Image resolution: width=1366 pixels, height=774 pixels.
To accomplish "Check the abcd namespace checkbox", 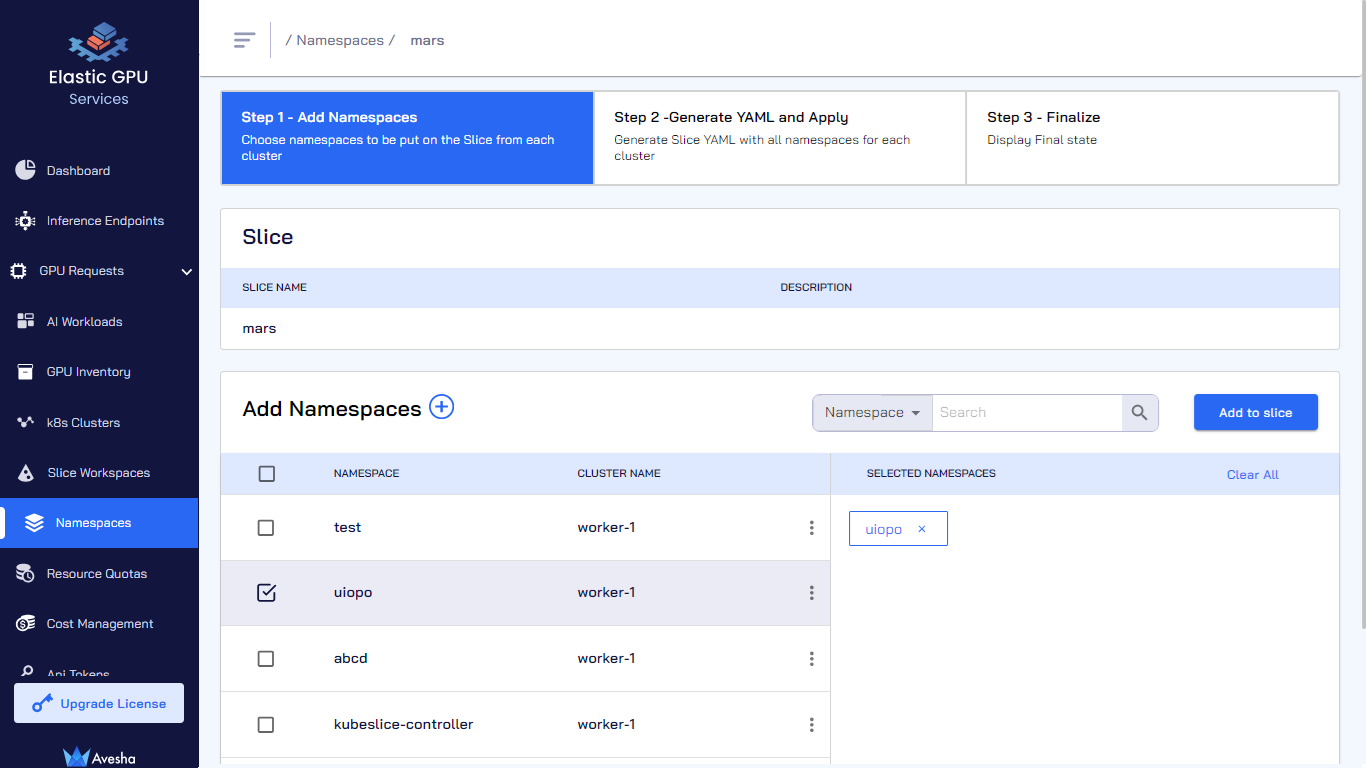I will 266,659.
